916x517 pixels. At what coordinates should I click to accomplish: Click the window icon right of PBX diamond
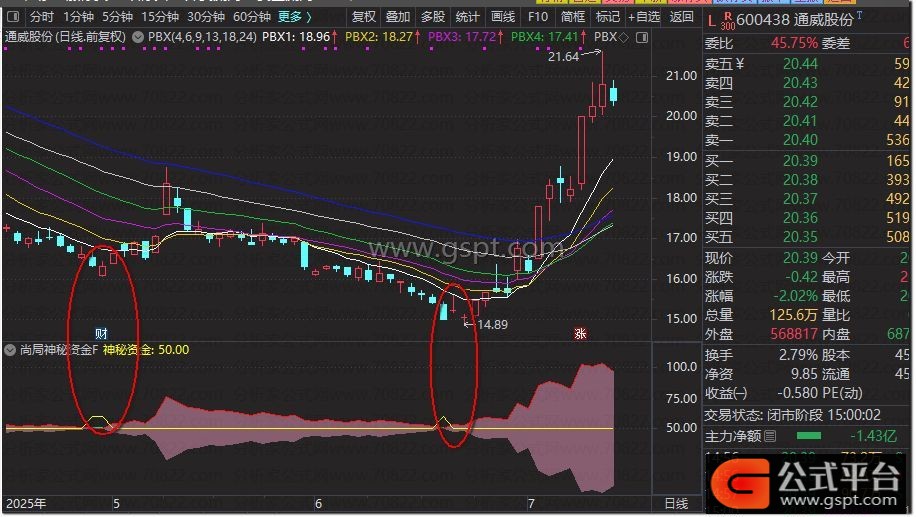tap(642, 37)
